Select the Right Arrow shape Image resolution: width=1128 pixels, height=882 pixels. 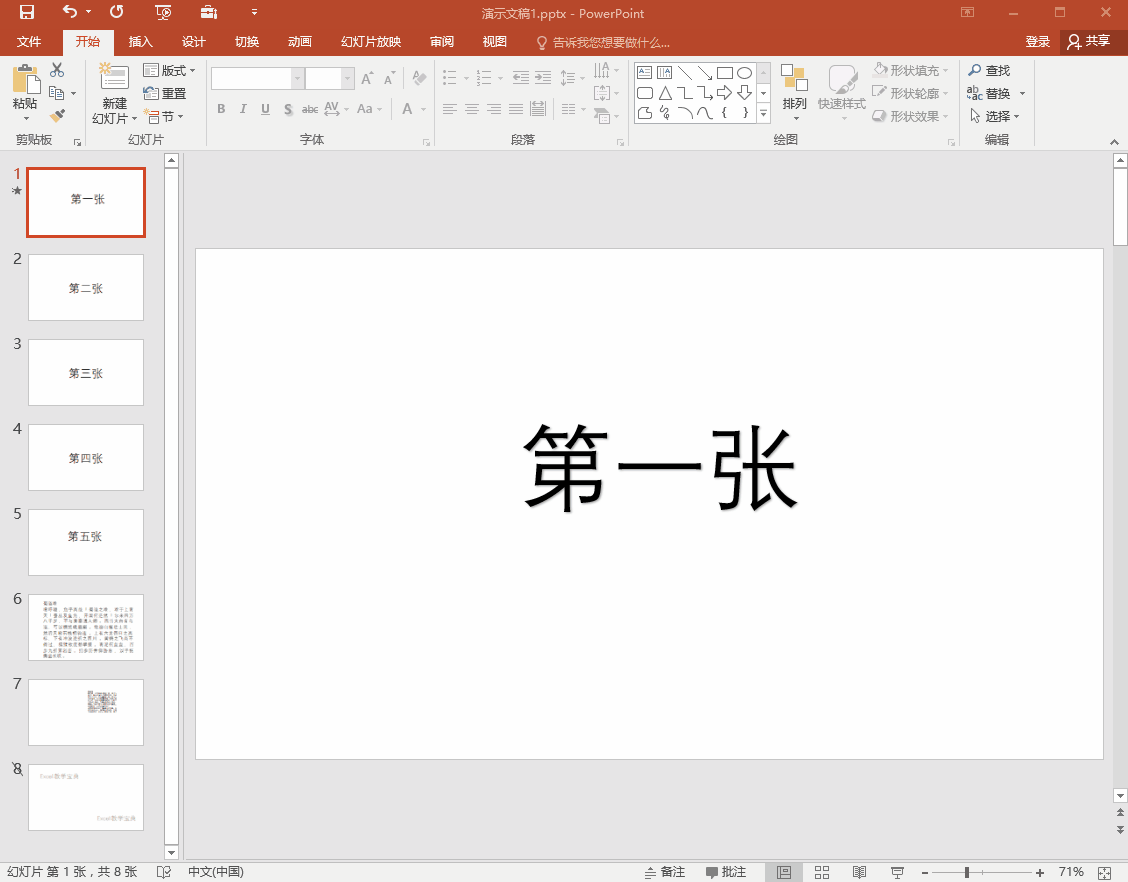point(724,93)
